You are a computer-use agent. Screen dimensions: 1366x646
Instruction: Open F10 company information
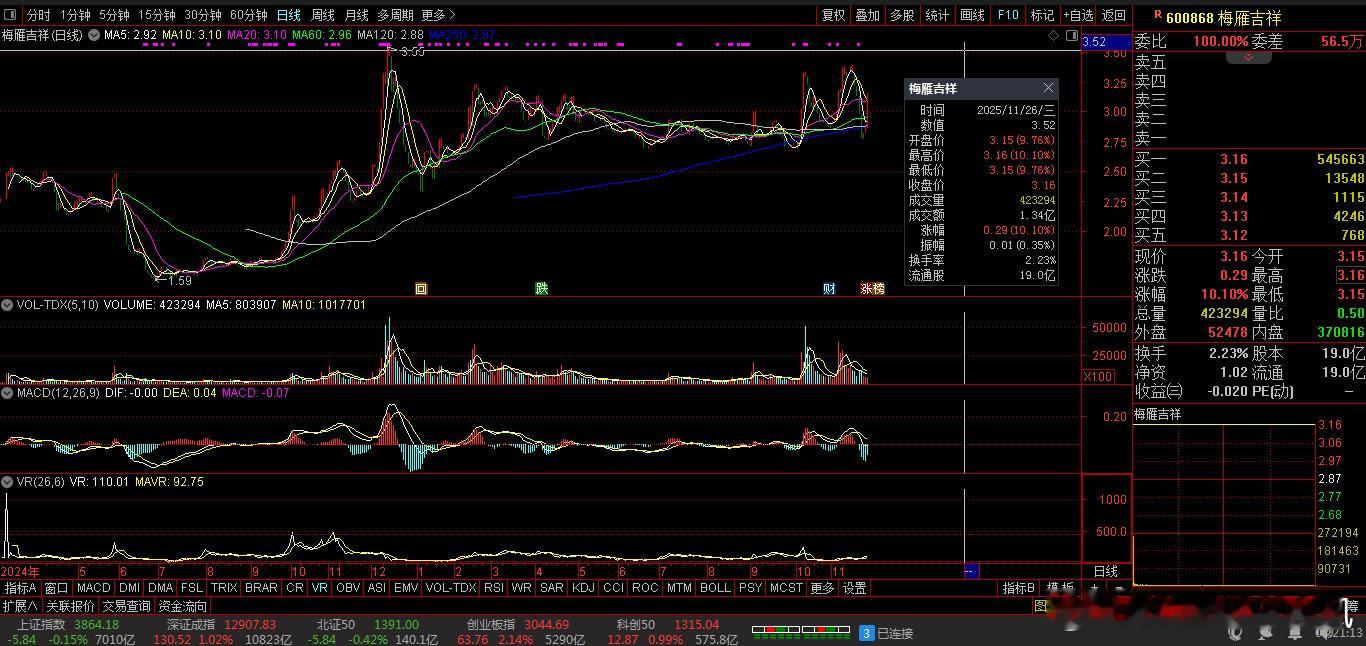click(1008, 15)
